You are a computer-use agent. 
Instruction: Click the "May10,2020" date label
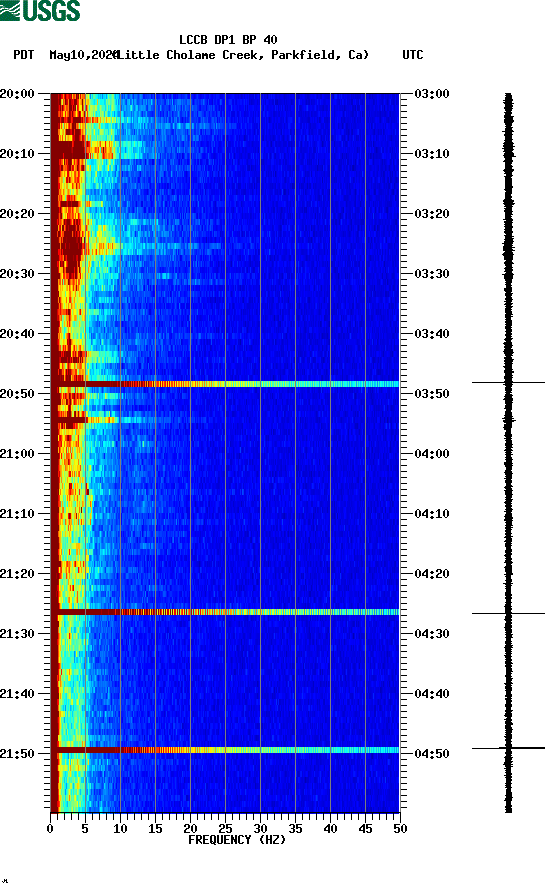point(83,55)
